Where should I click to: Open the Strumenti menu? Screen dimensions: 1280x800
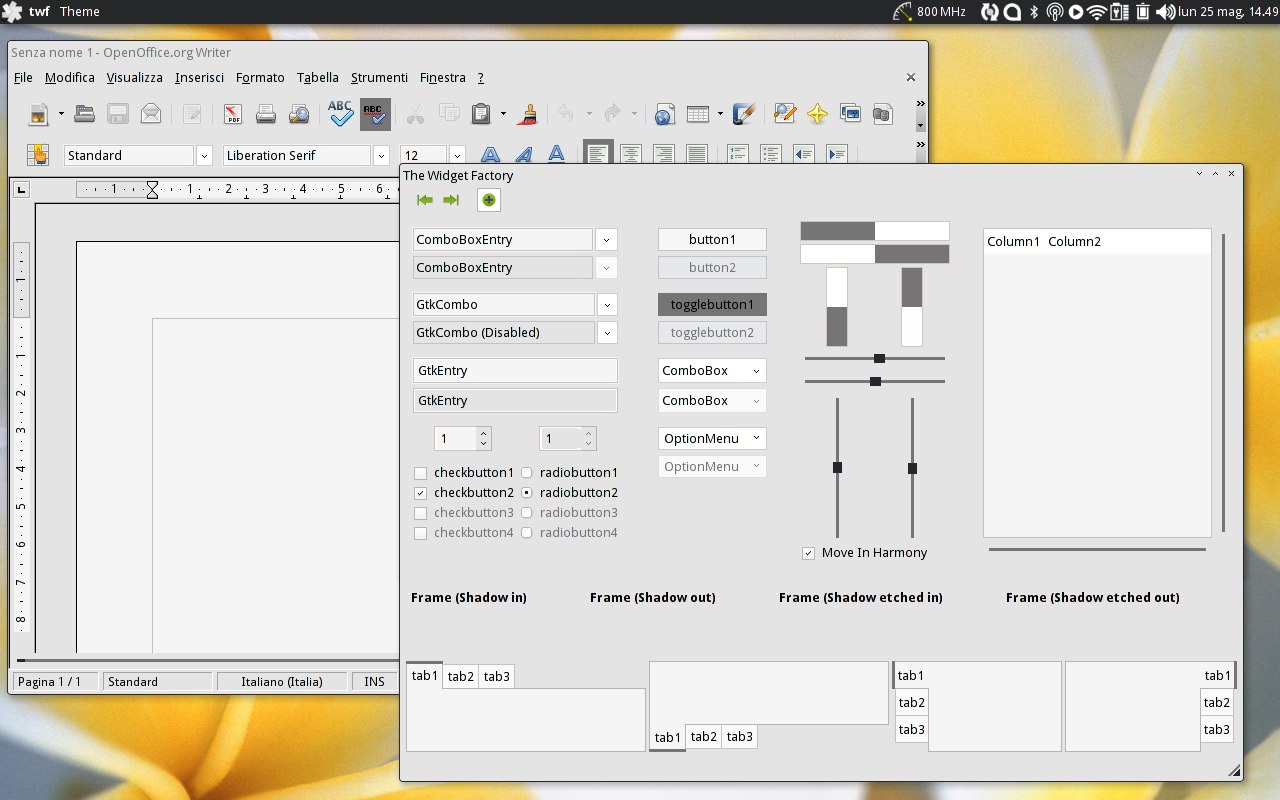coord(379,77)
